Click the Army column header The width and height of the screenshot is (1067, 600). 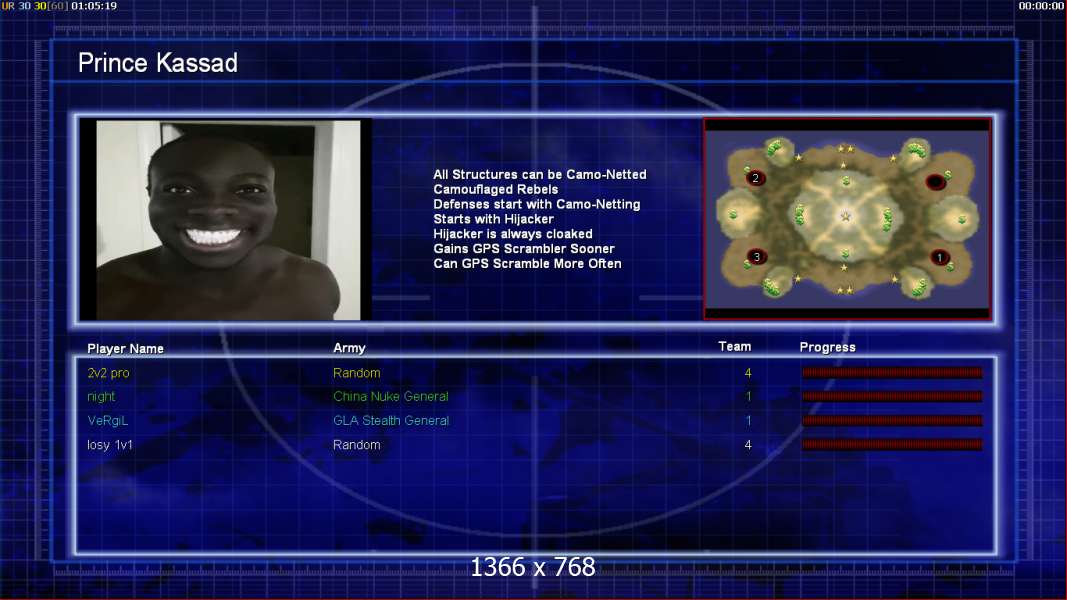349,348
